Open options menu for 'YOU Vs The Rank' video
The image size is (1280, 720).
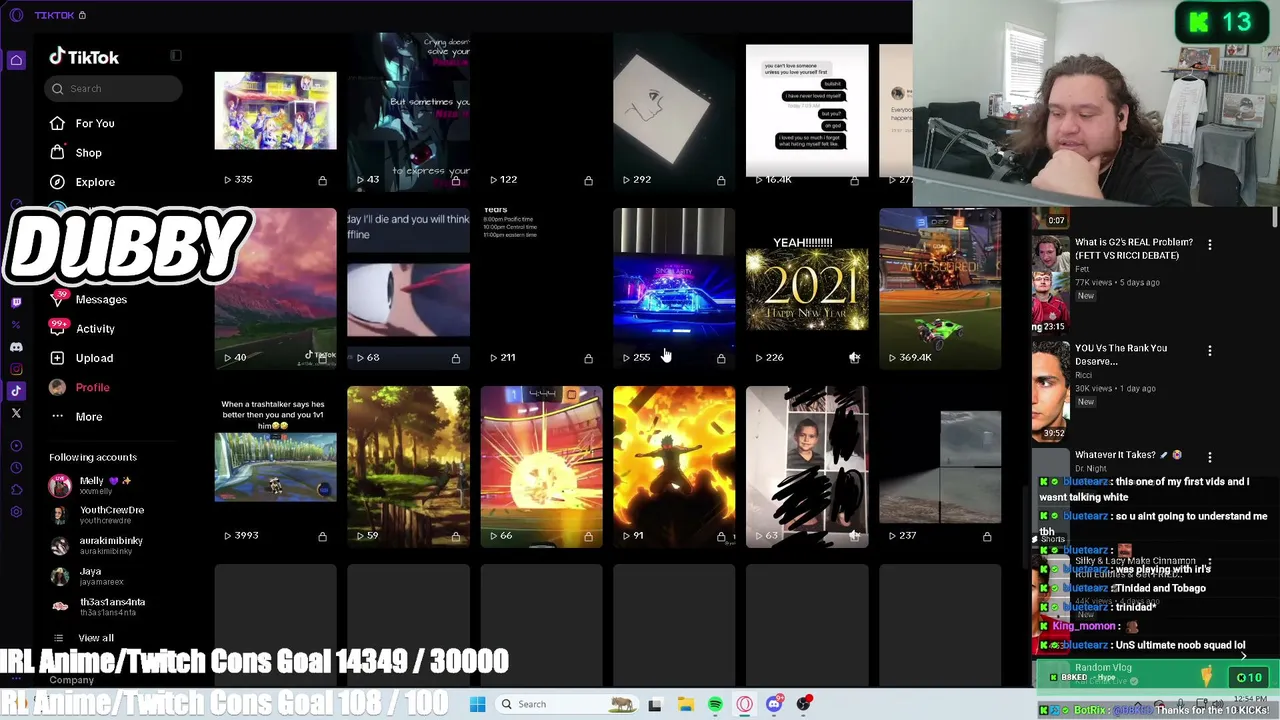tap(1210, 351)
